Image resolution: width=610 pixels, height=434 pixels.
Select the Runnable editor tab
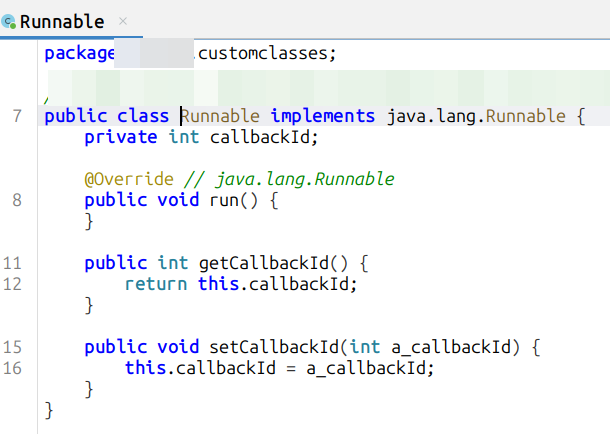(71, 21)
